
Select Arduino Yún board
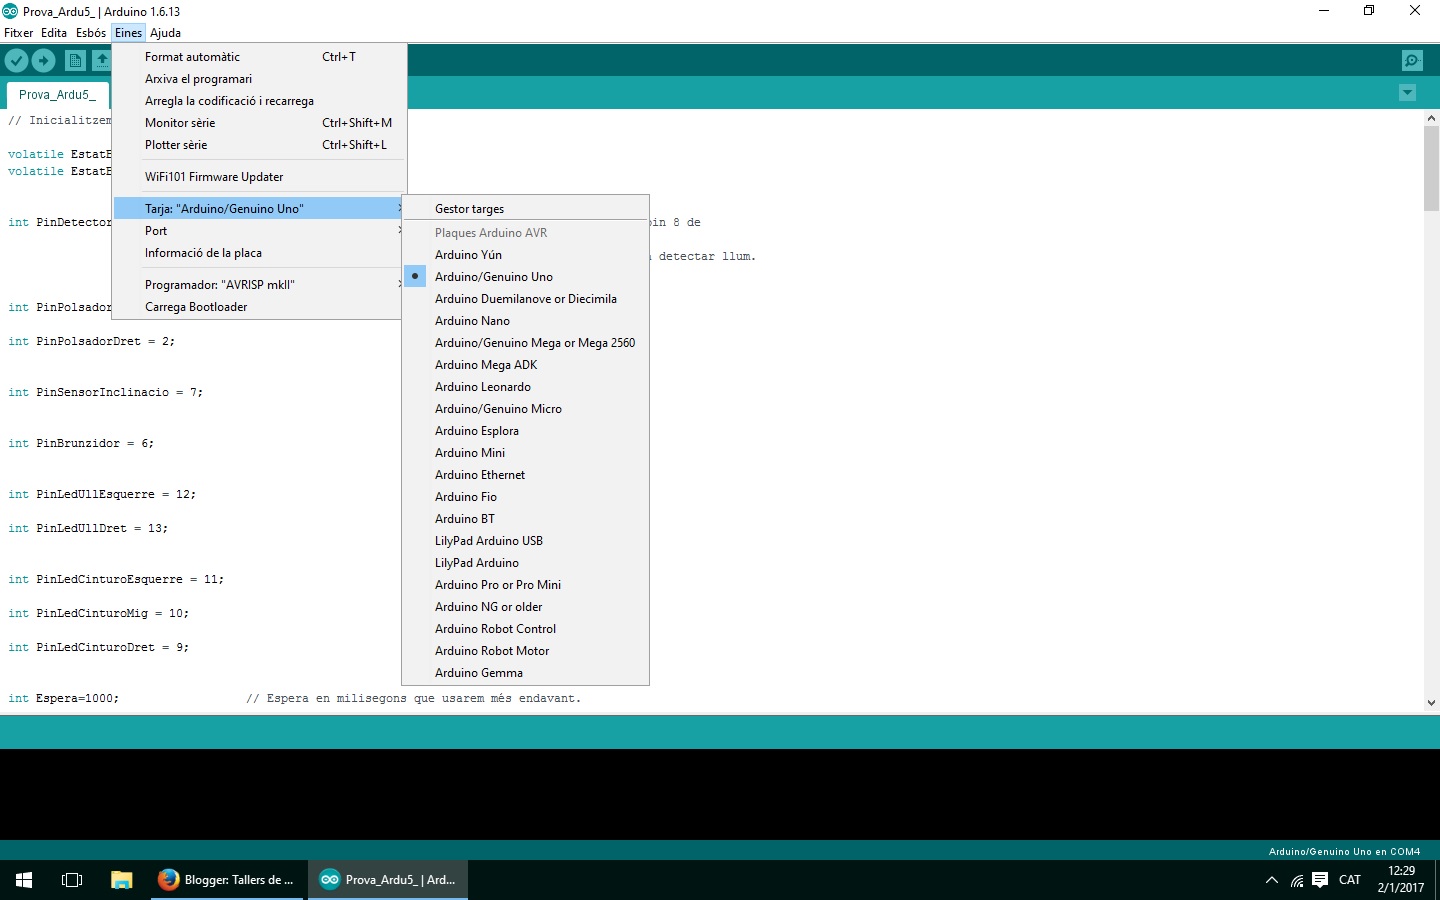tap(526, 255)
